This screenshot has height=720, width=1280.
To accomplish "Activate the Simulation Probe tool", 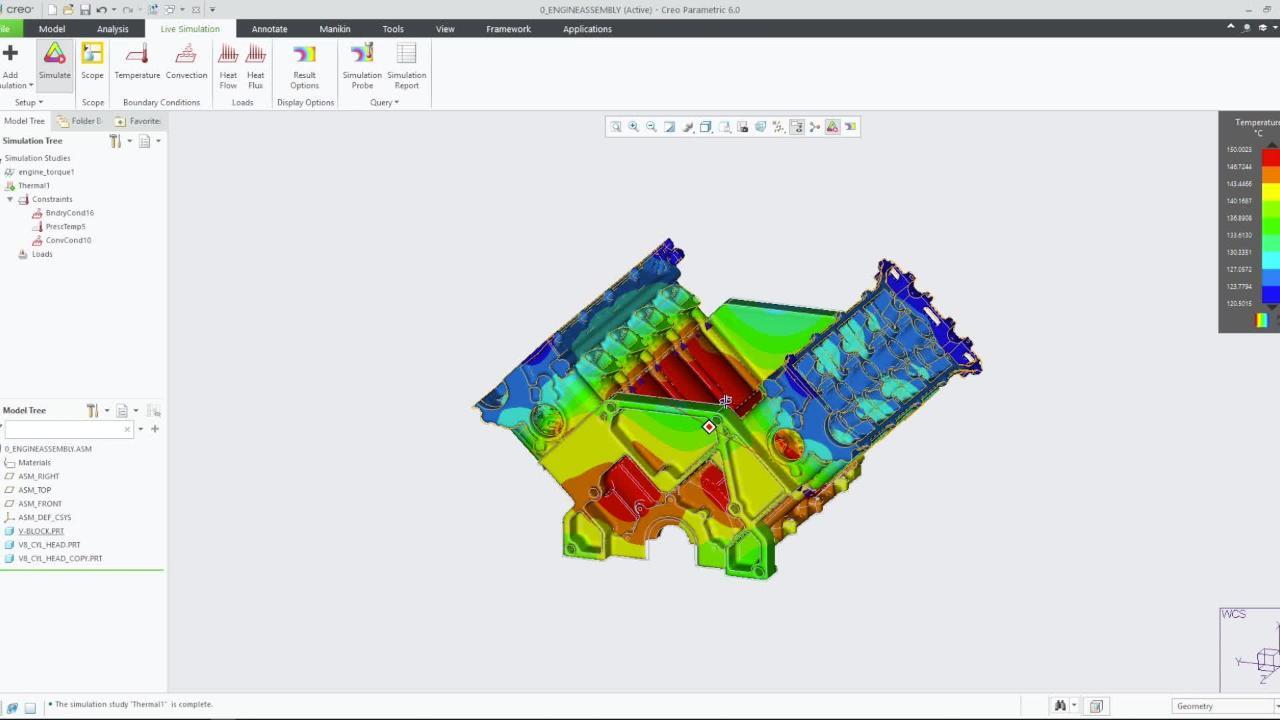I will [362, 66].
